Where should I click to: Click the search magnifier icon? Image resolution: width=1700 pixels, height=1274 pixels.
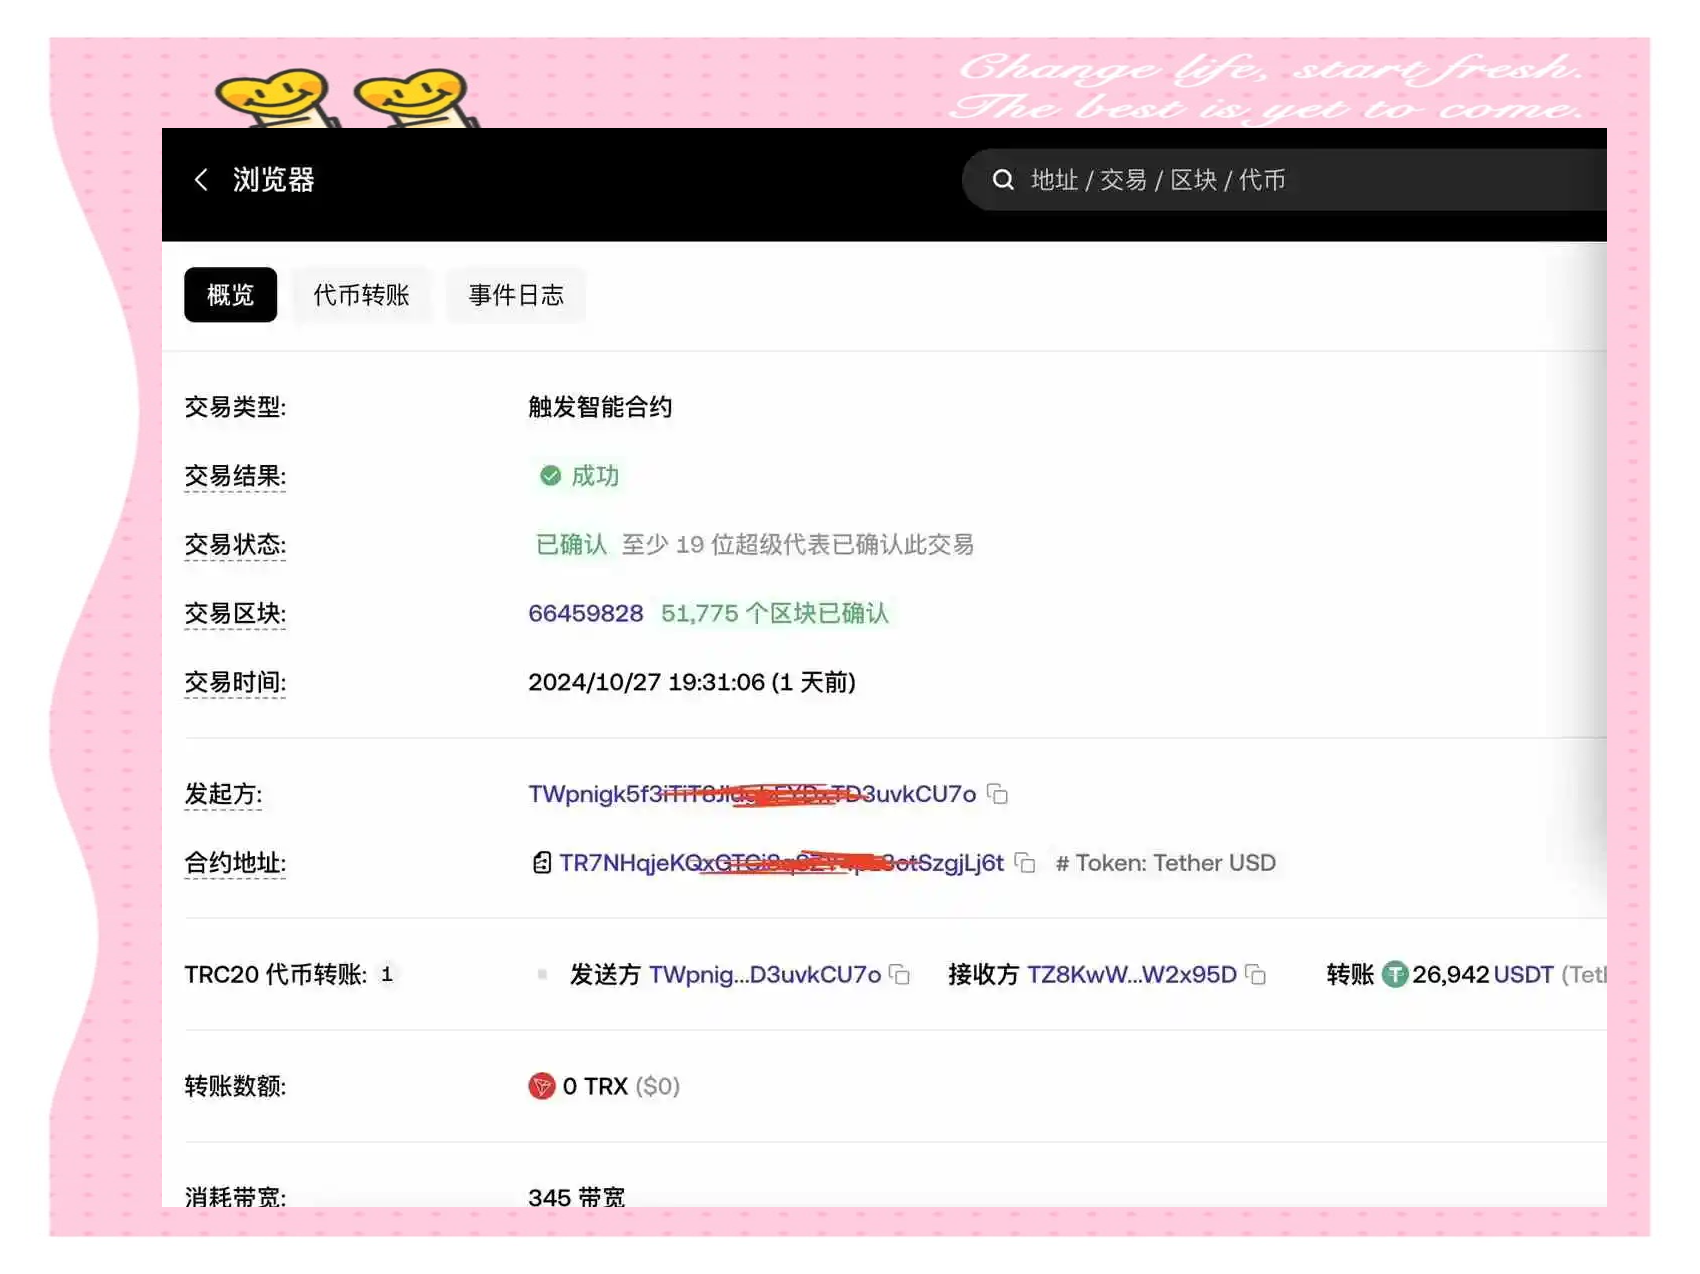coord(1003,180)
